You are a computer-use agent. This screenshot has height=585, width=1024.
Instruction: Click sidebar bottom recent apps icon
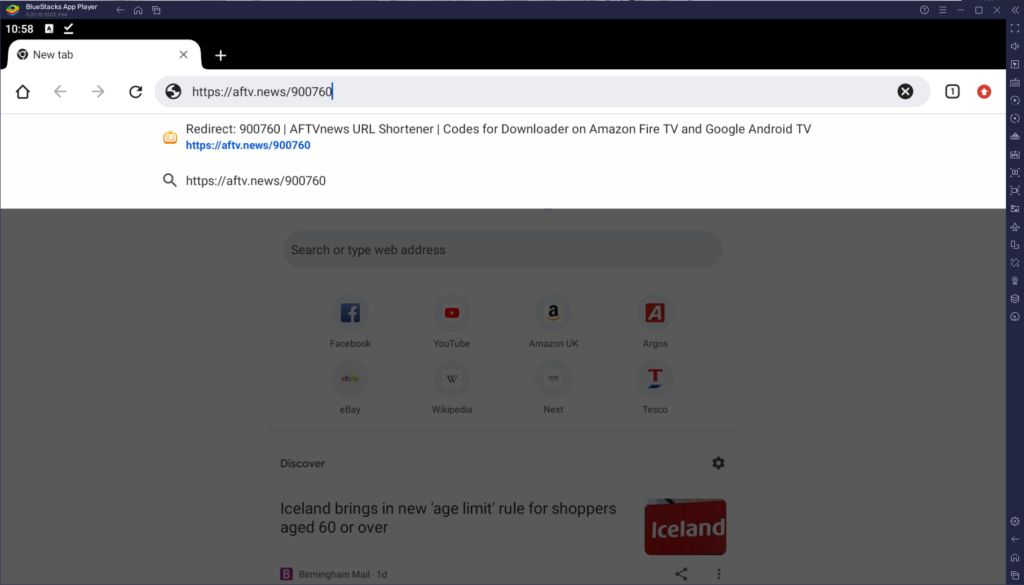1015,575
